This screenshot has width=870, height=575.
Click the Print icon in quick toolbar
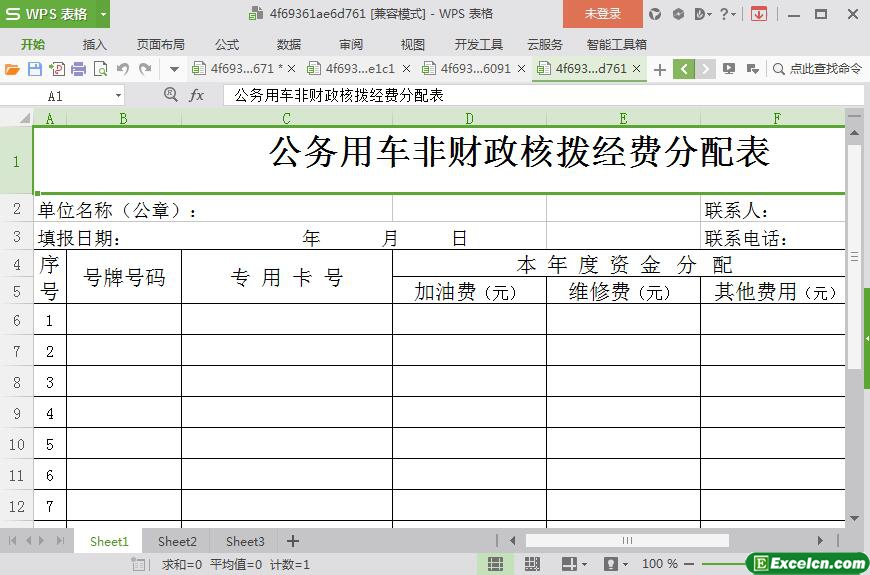pos(78,69)
